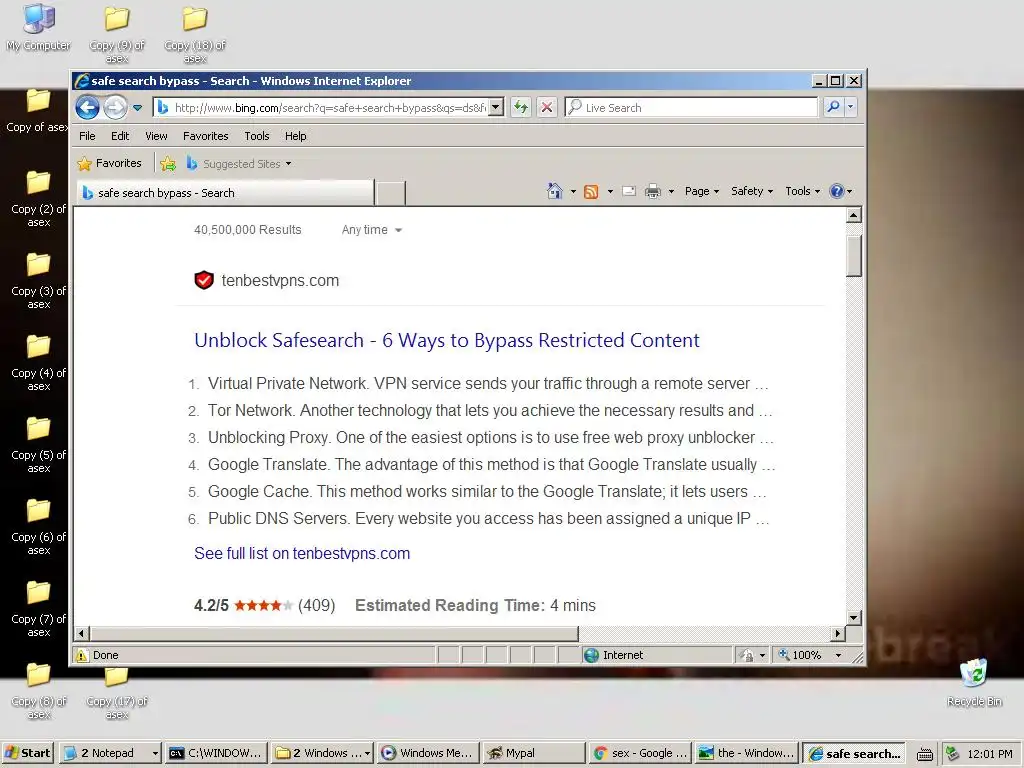This screenshot has width=1024, height=768.
Task: Switch to 2 Notepad taskbar group
Action: click(x=110, y=753)
